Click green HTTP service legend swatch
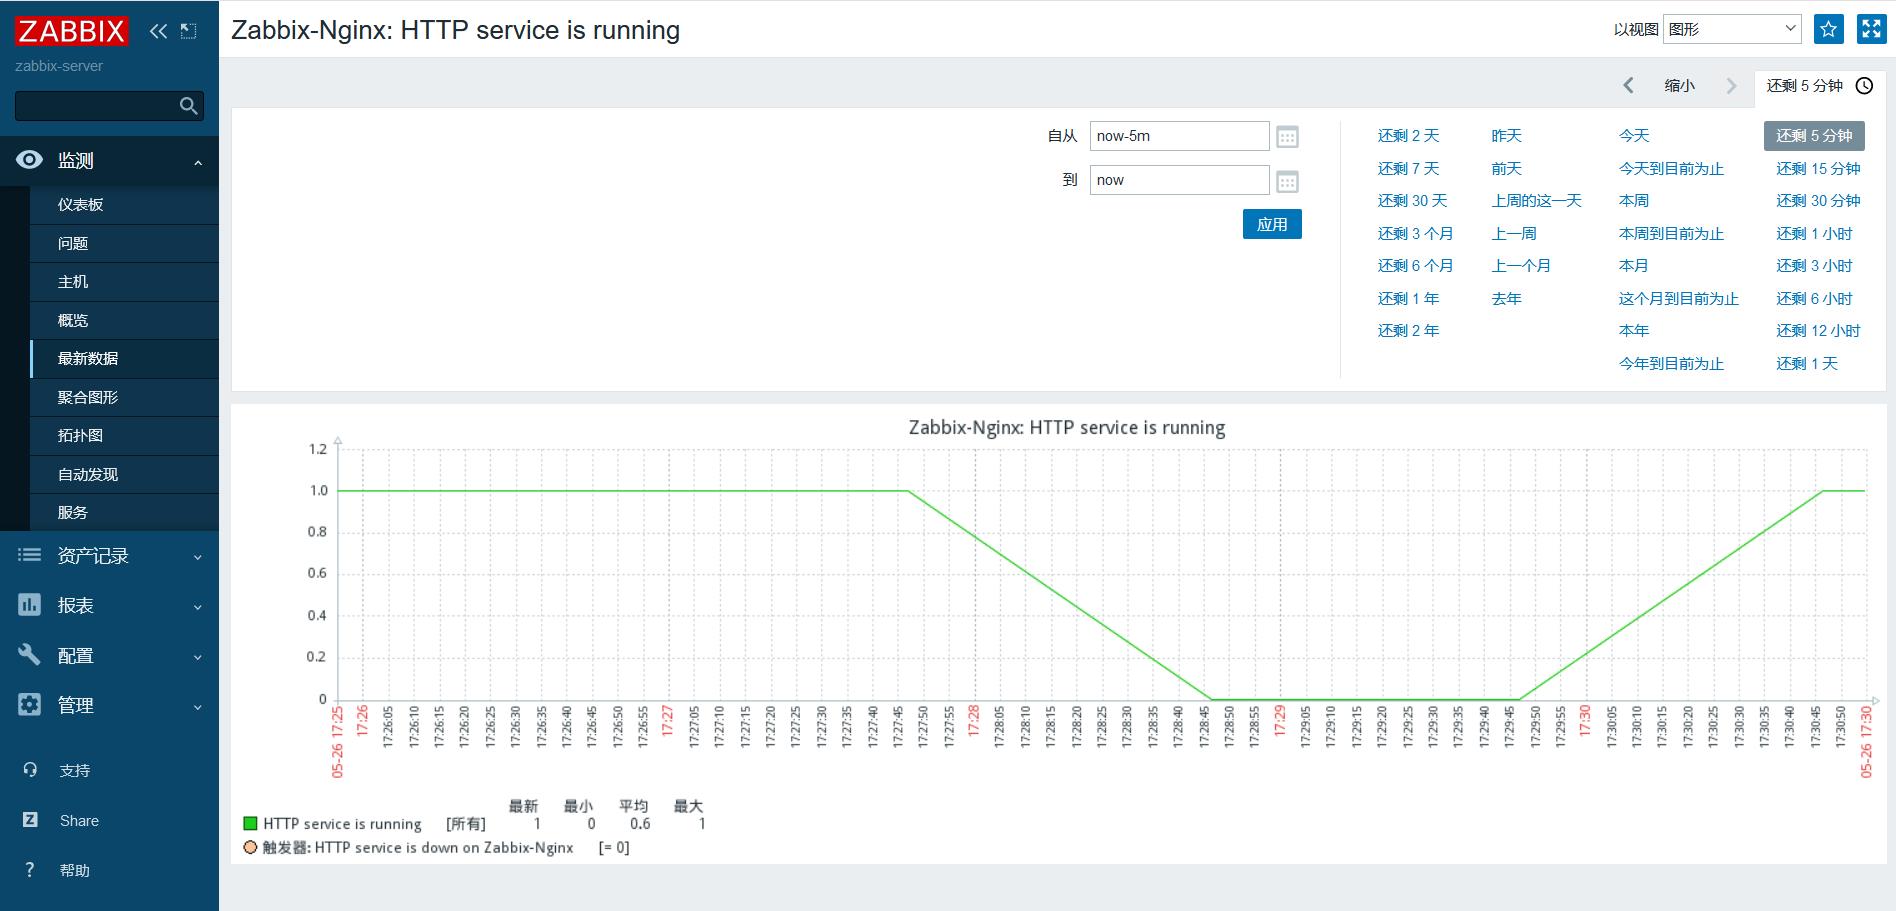Screen dimensions: 1896x911 251,824
